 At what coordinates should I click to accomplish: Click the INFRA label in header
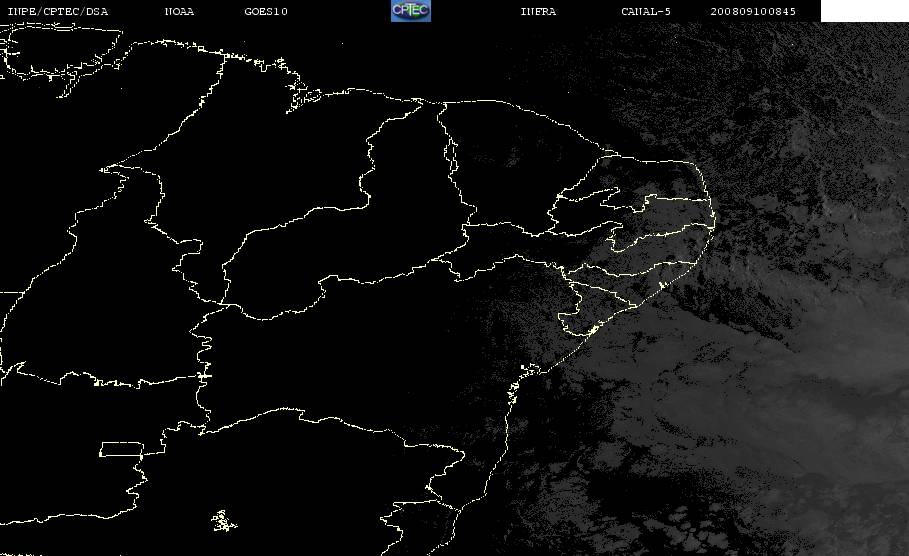538,12
